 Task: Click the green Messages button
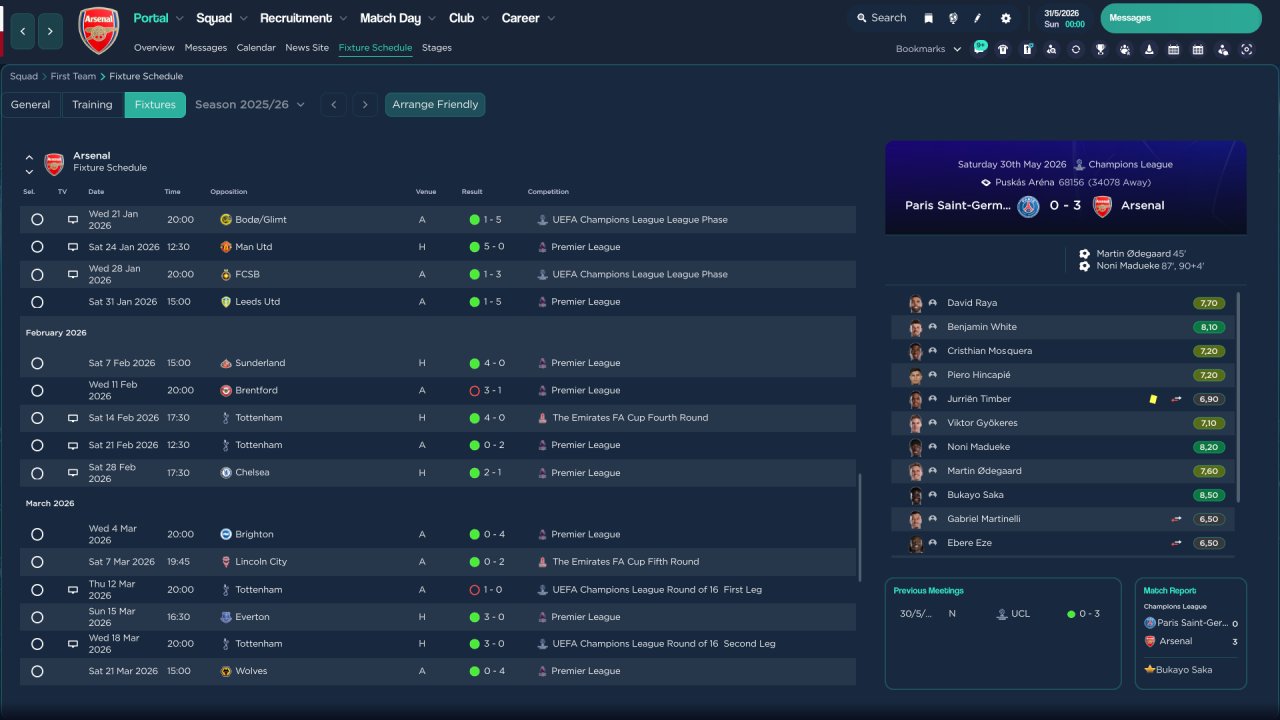click(1180, 18)
